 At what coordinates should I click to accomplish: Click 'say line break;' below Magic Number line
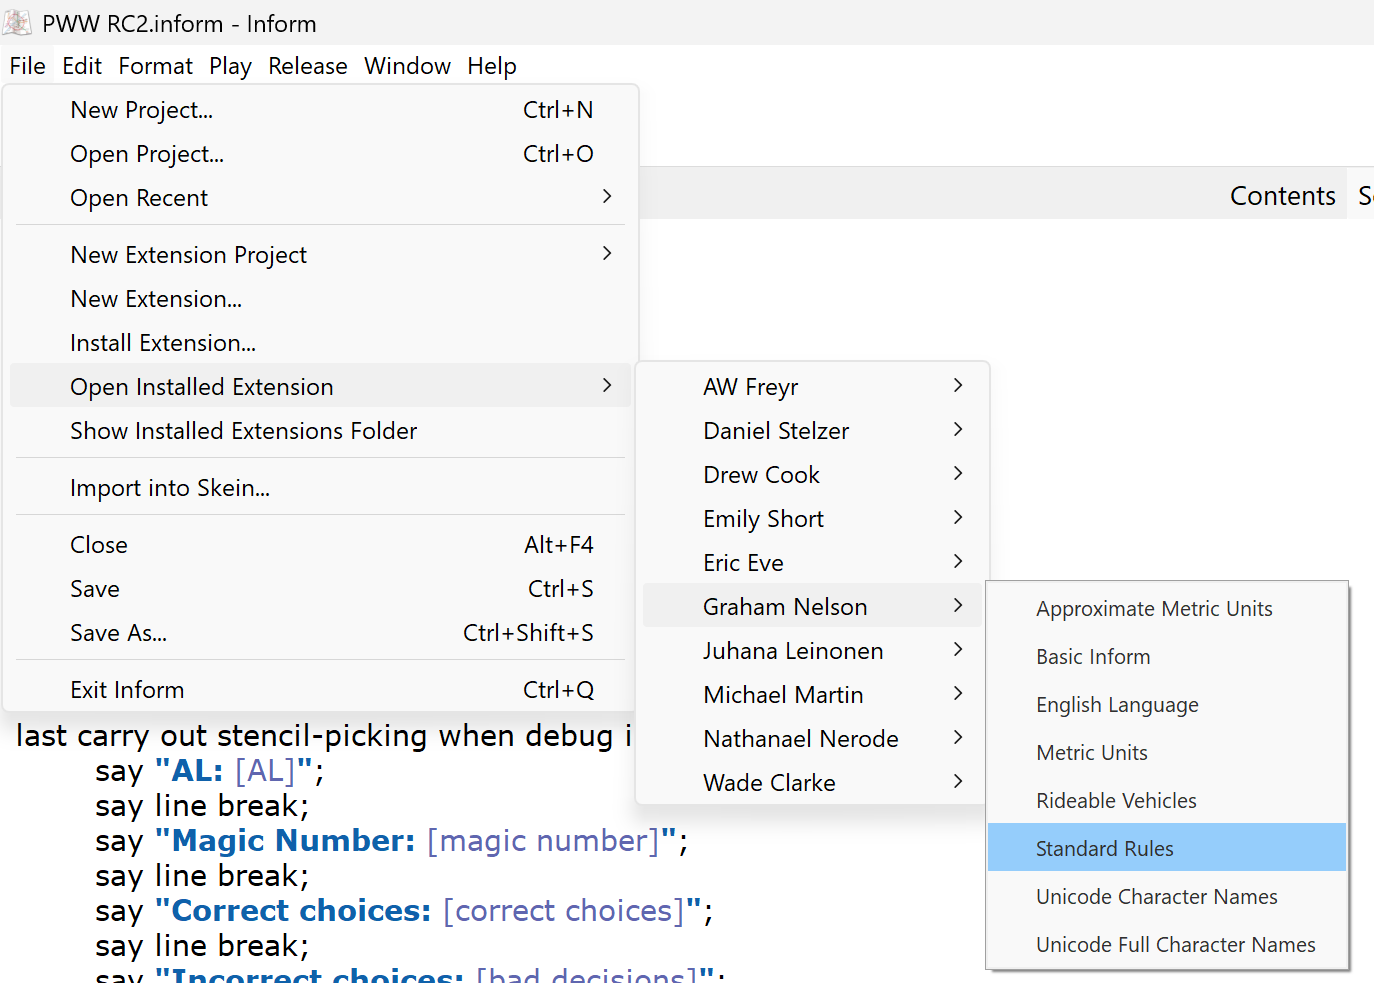202,876
